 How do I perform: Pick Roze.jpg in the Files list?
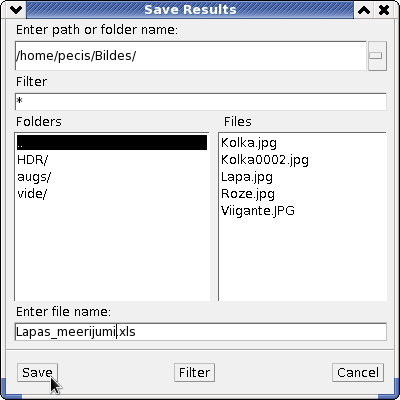click(x=248, y=194)
